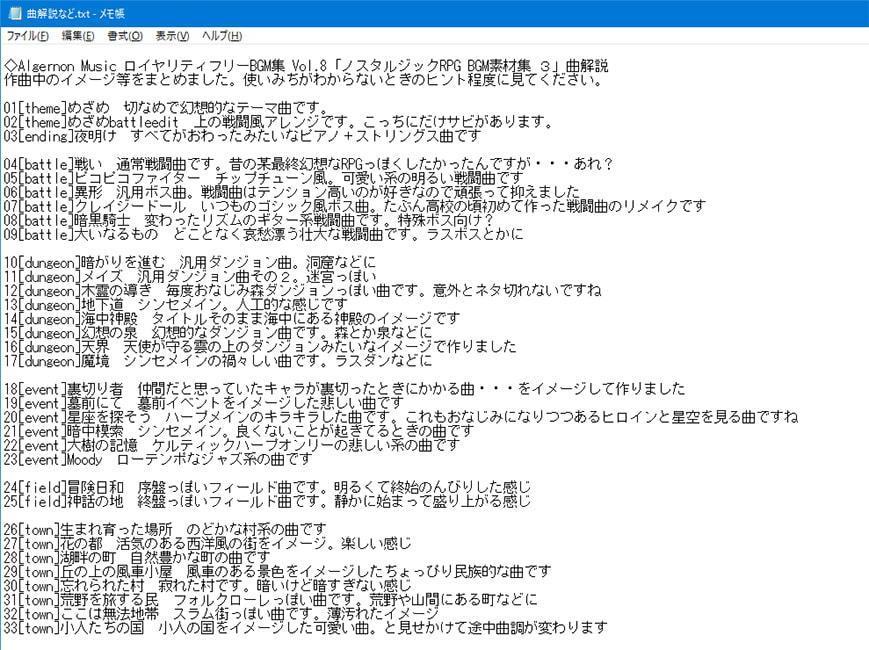Click the line 26[town]生まれ育った場所
The image size is (869, 650).
coord(165,530)
